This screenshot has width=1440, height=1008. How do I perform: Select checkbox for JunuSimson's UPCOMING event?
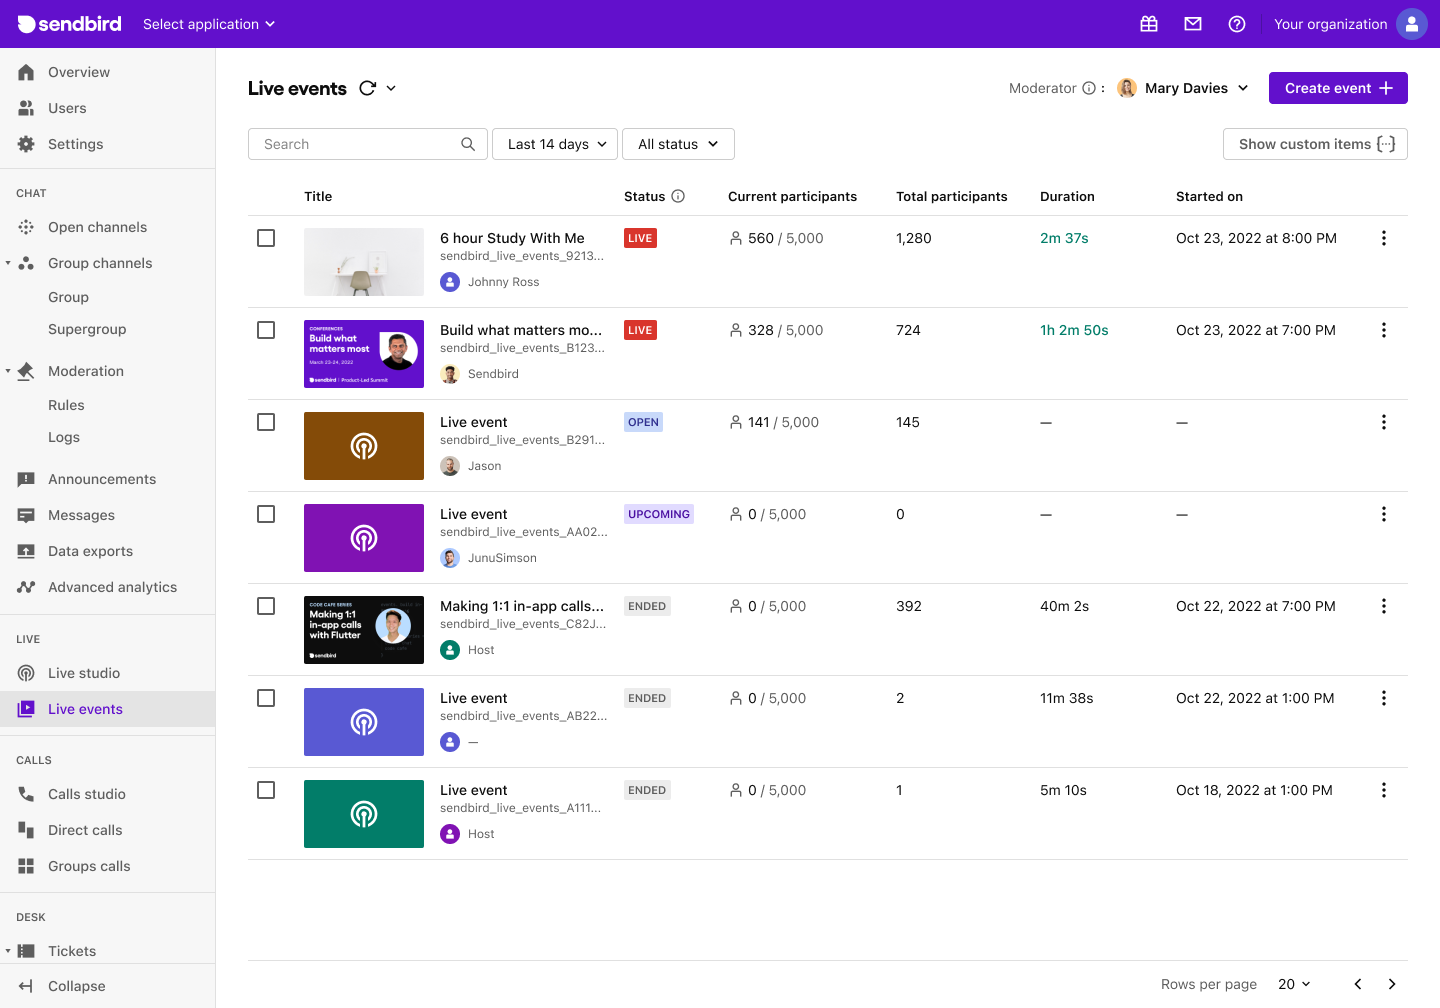266,514
